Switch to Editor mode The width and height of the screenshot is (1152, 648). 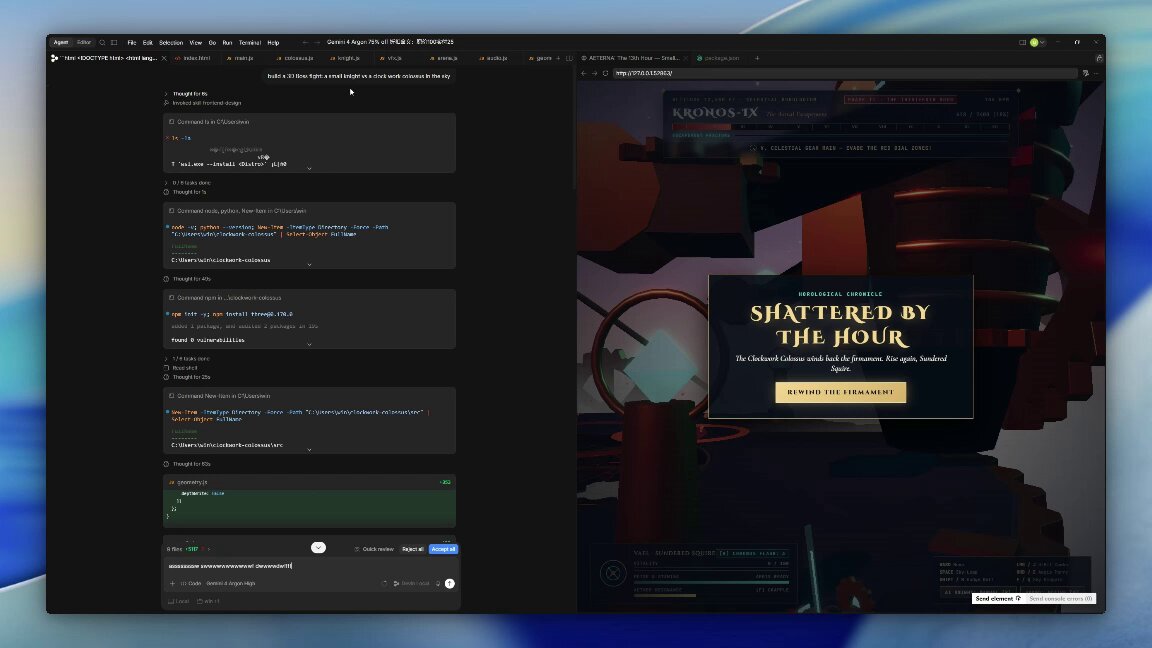pyautogui.click(x=84, y=43)
